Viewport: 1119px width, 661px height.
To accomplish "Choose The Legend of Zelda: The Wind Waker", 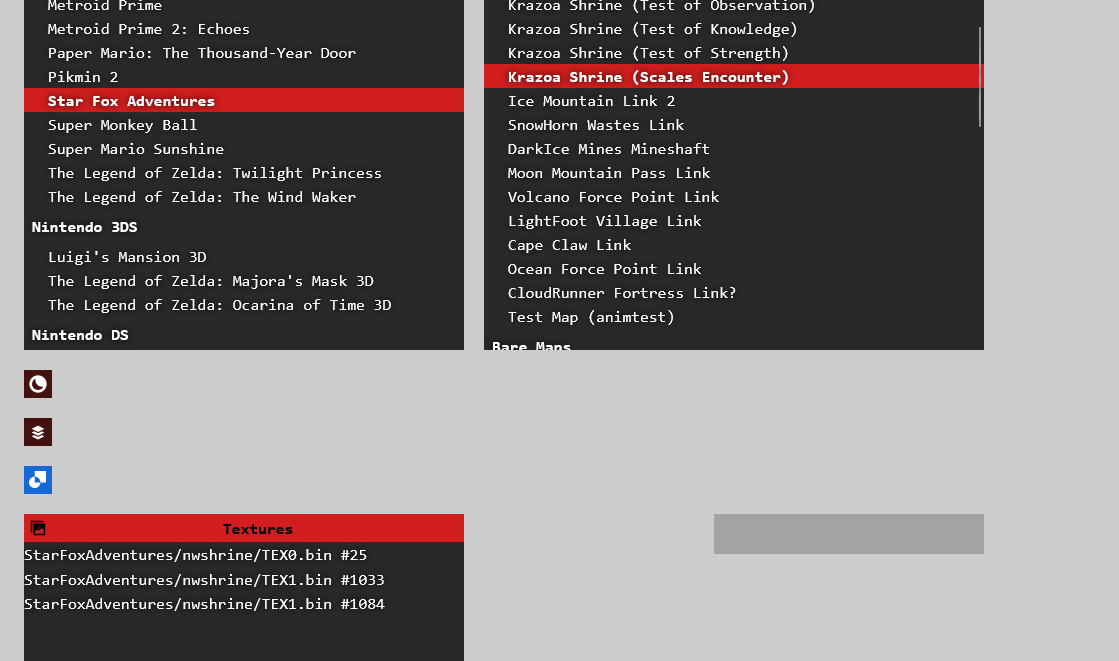I will [x=244, y=197].
